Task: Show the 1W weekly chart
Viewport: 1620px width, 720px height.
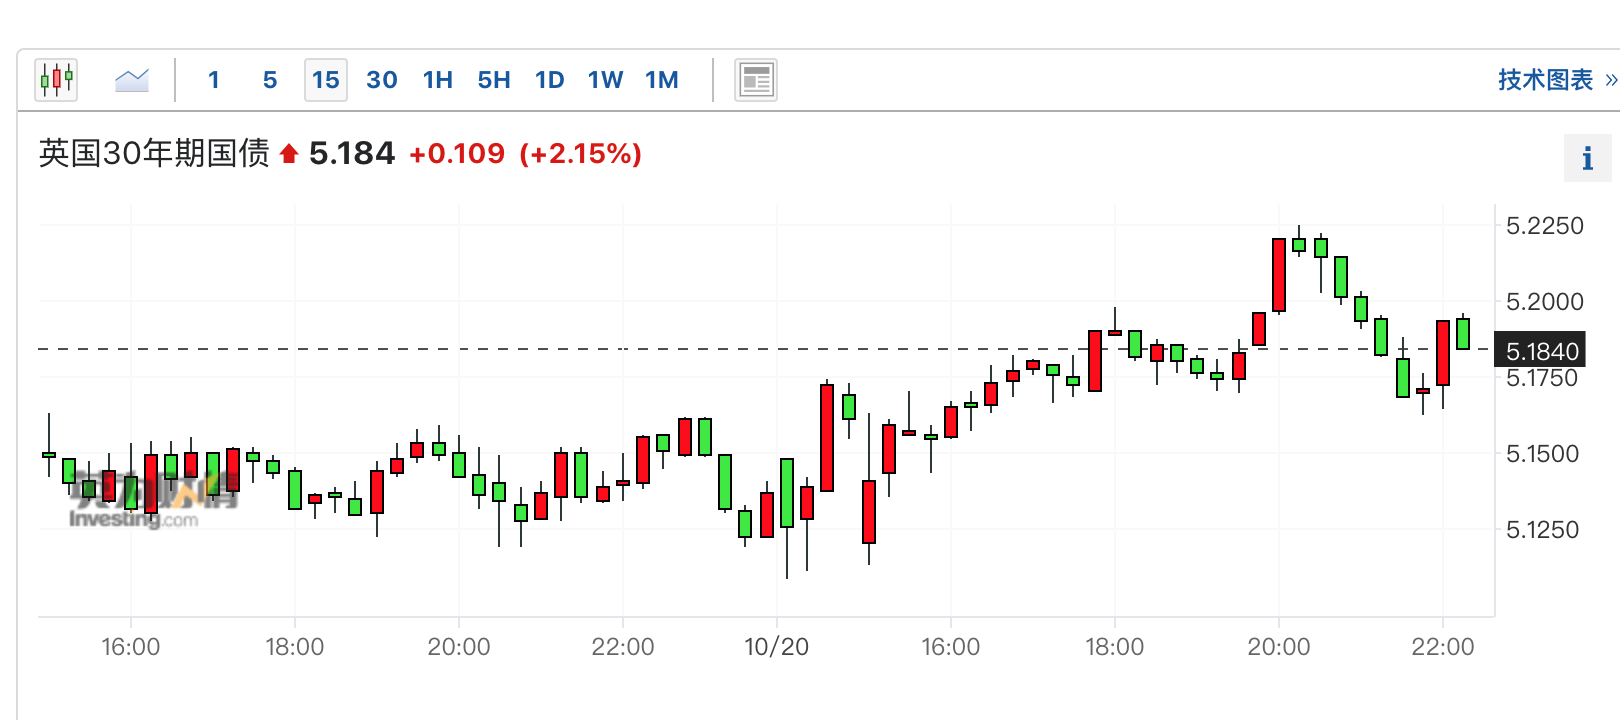Action: point(606,80)
